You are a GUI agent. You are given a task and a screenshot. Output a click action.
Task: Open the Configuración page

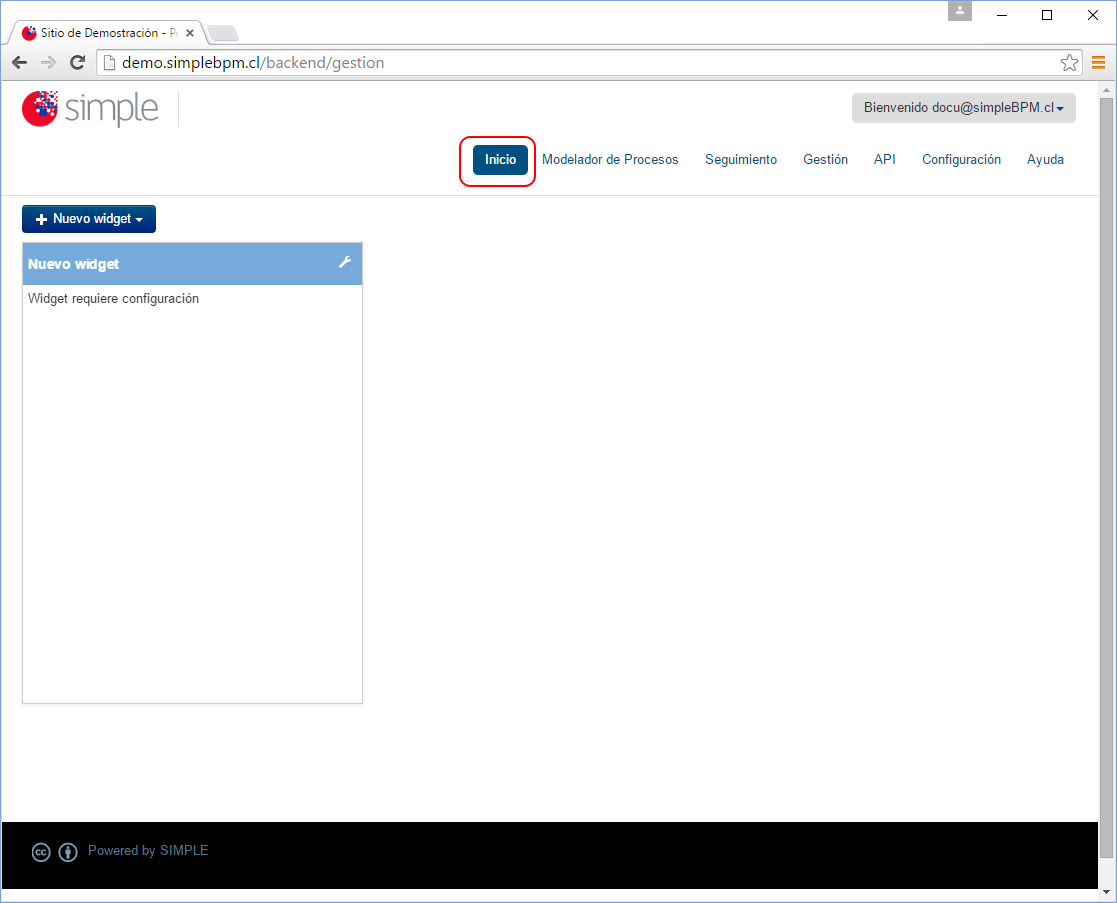pyautogui.click(x=961, y=159)
